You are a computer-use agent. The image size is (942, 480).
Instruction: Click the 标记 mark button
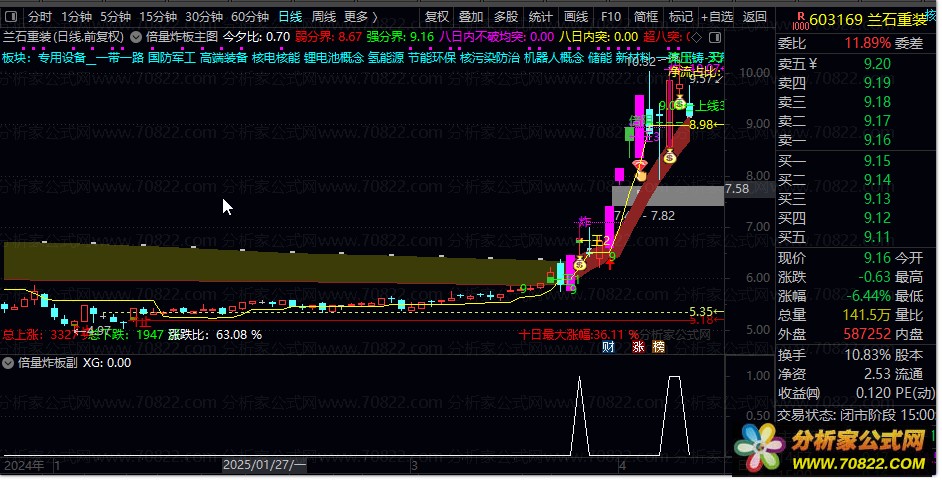681,17
